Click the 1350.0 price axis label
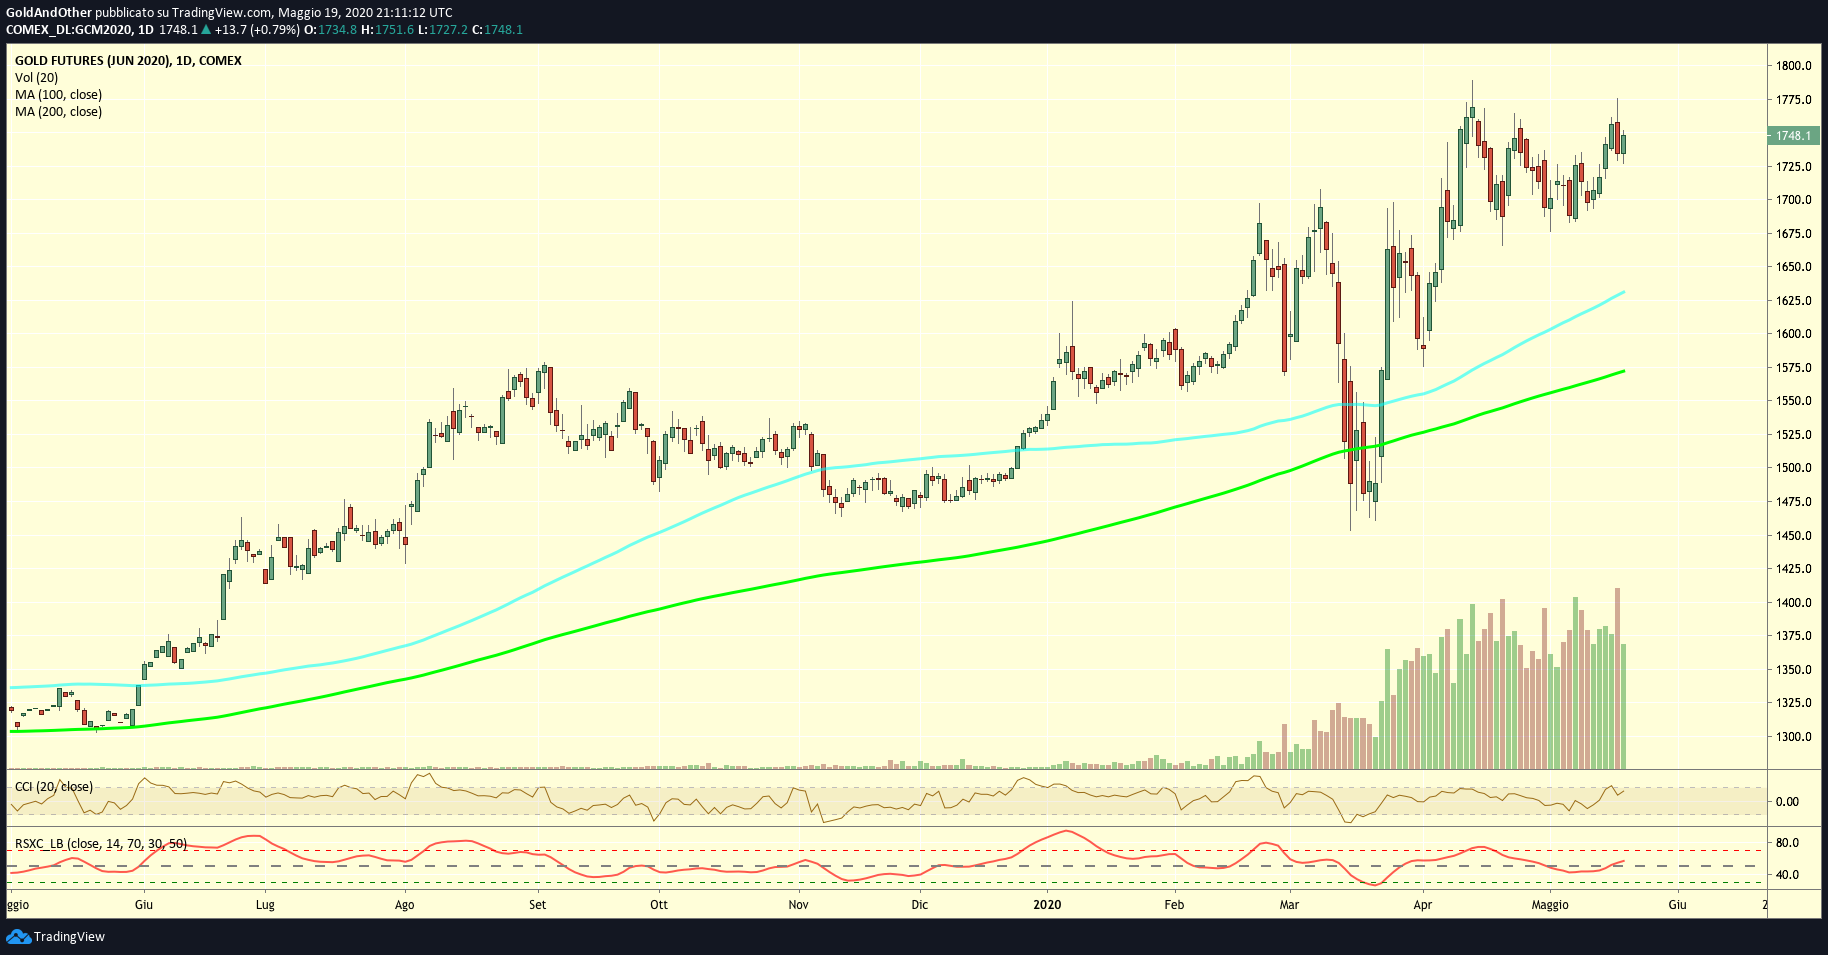This screenshot has height=955, width=1828. [x=1794, y=670]
